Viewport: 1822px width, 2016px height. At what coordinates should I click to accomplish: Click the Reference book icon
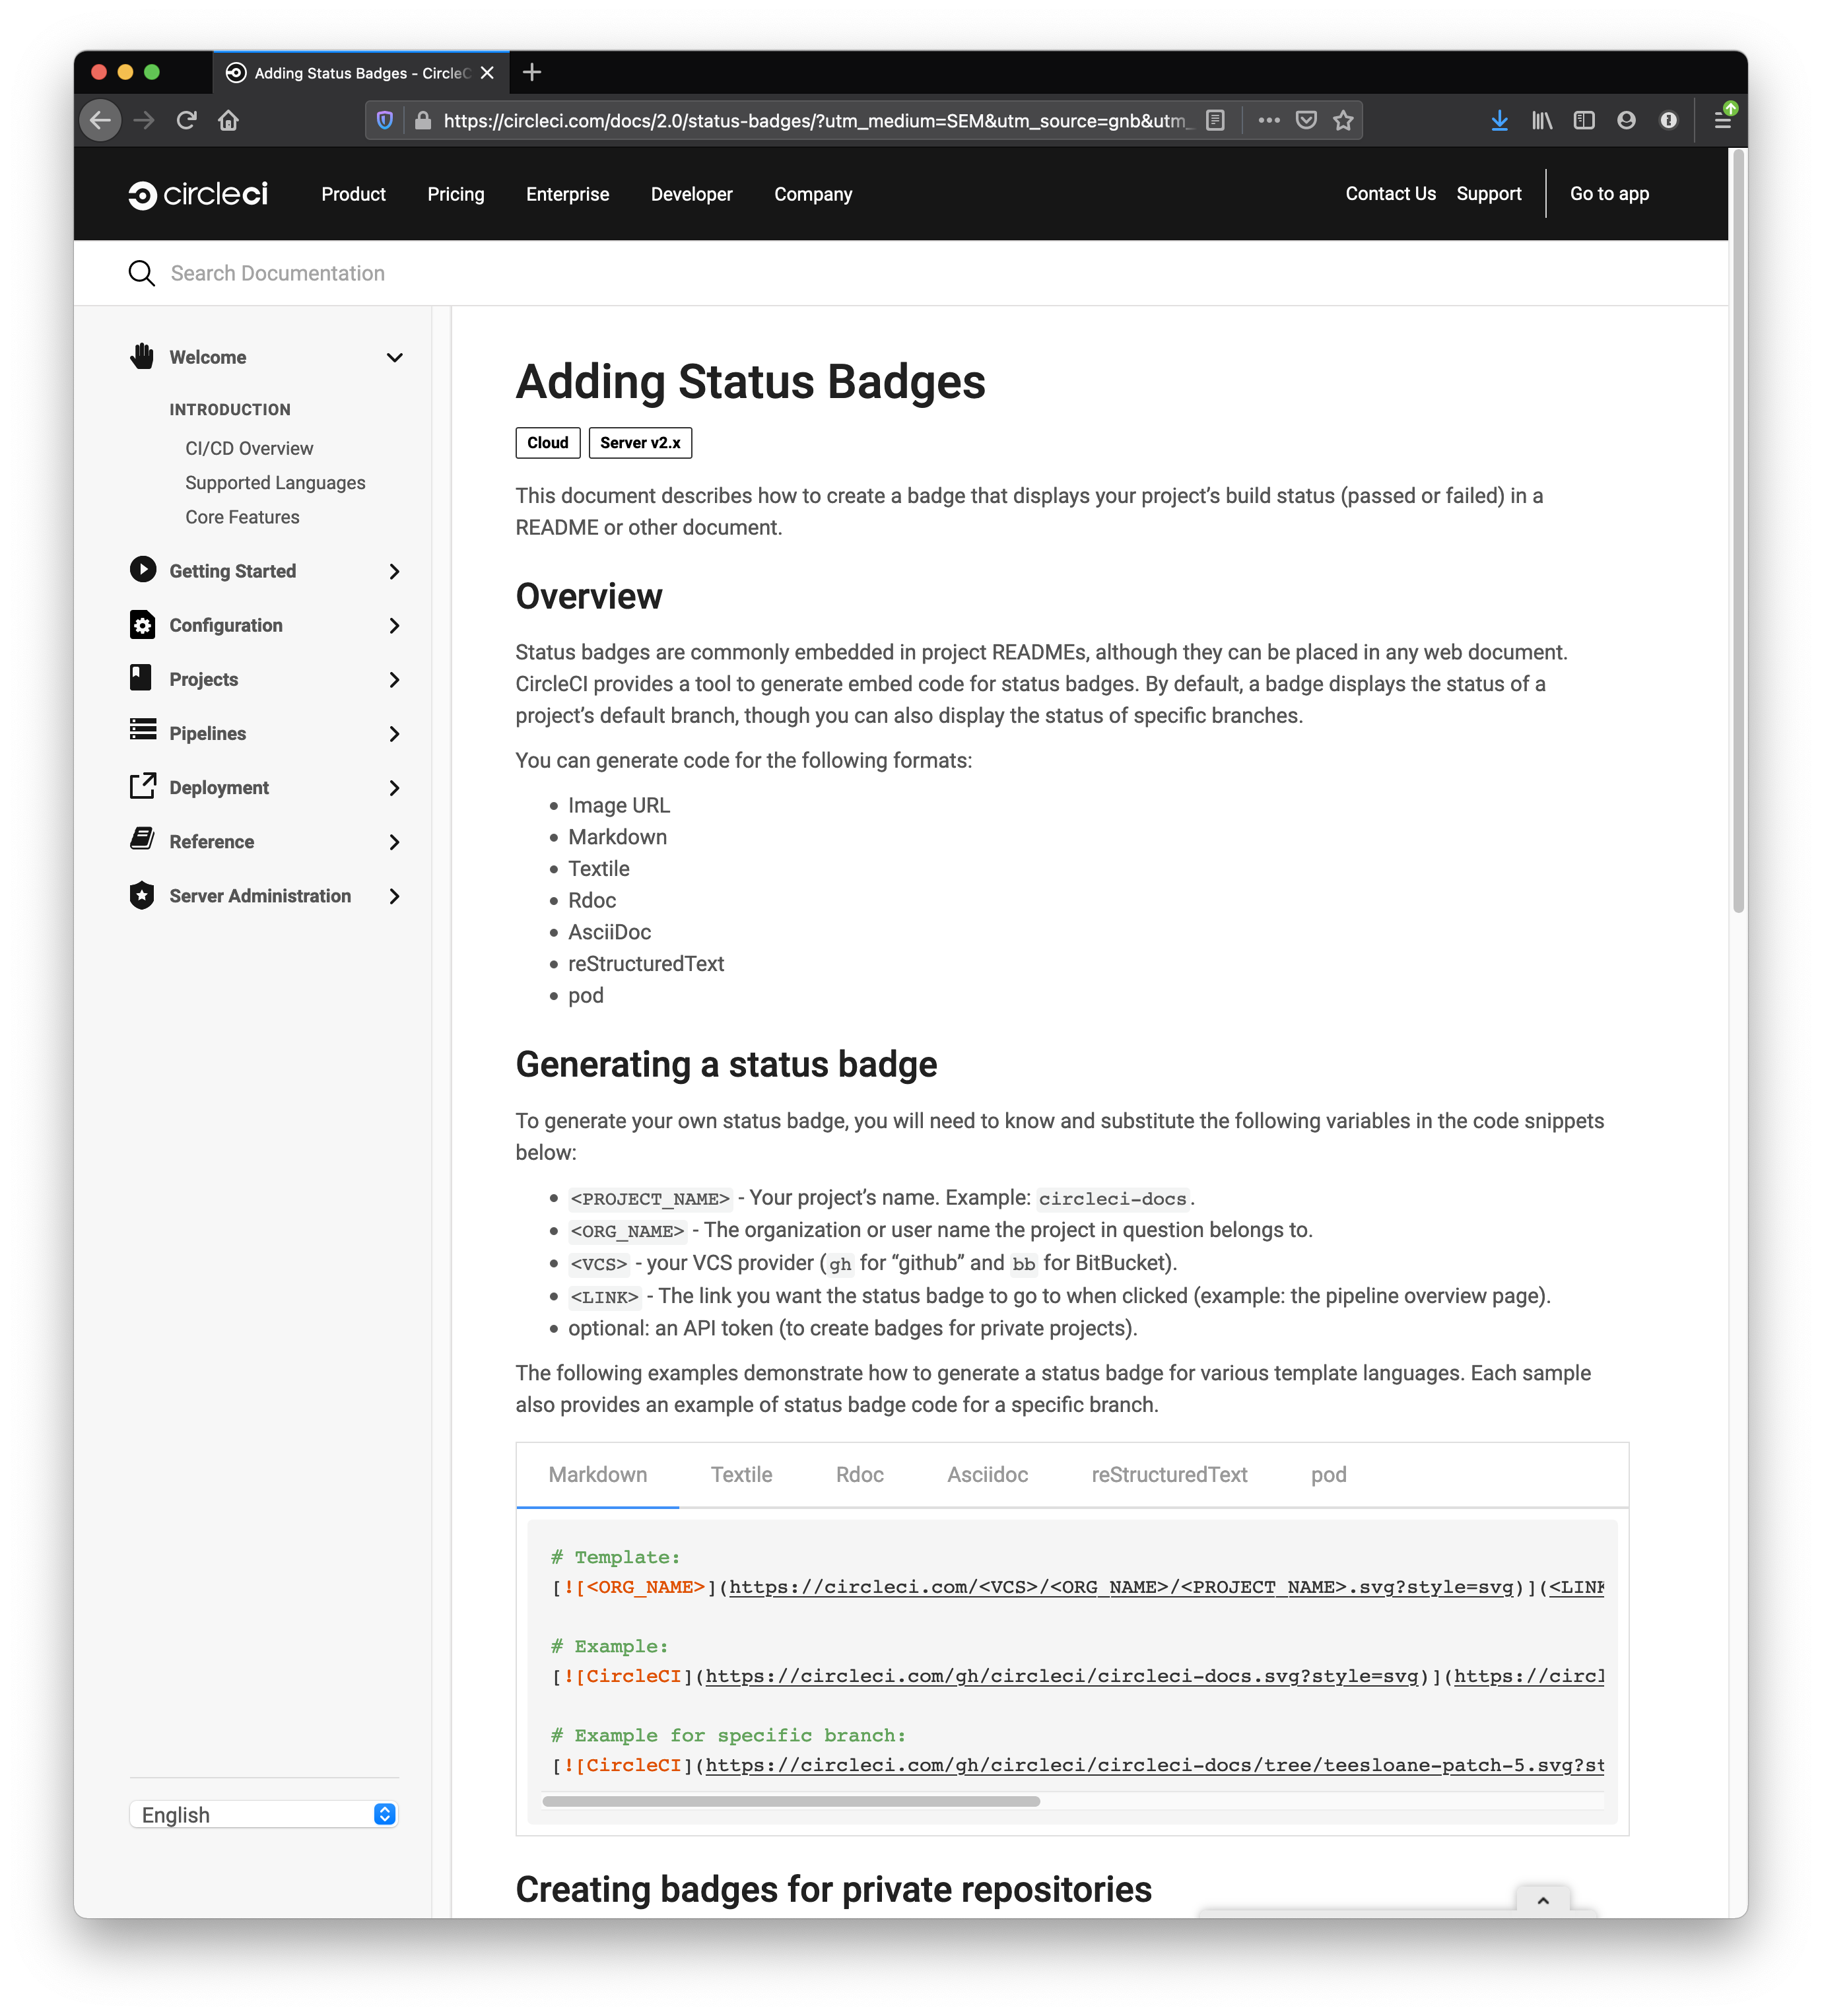tap(143, 841)
